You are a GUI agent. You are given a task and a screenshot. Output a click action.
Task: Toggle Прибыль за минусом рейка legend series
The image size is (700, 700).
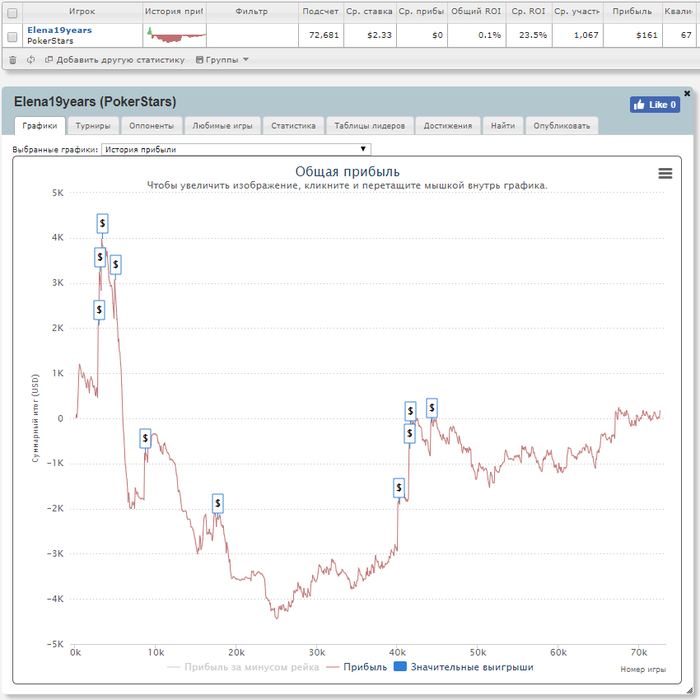[243, 667]
